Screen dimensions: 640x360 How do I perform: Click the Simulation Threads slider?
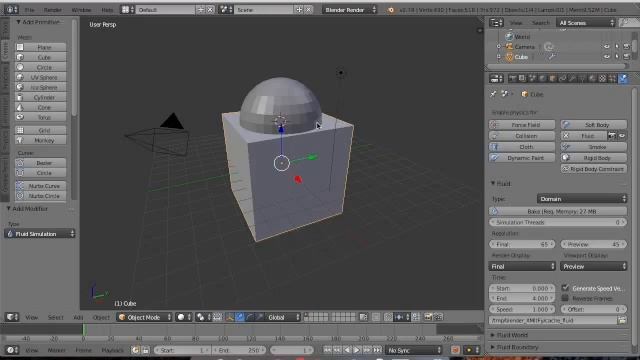(x=558, y=222)
